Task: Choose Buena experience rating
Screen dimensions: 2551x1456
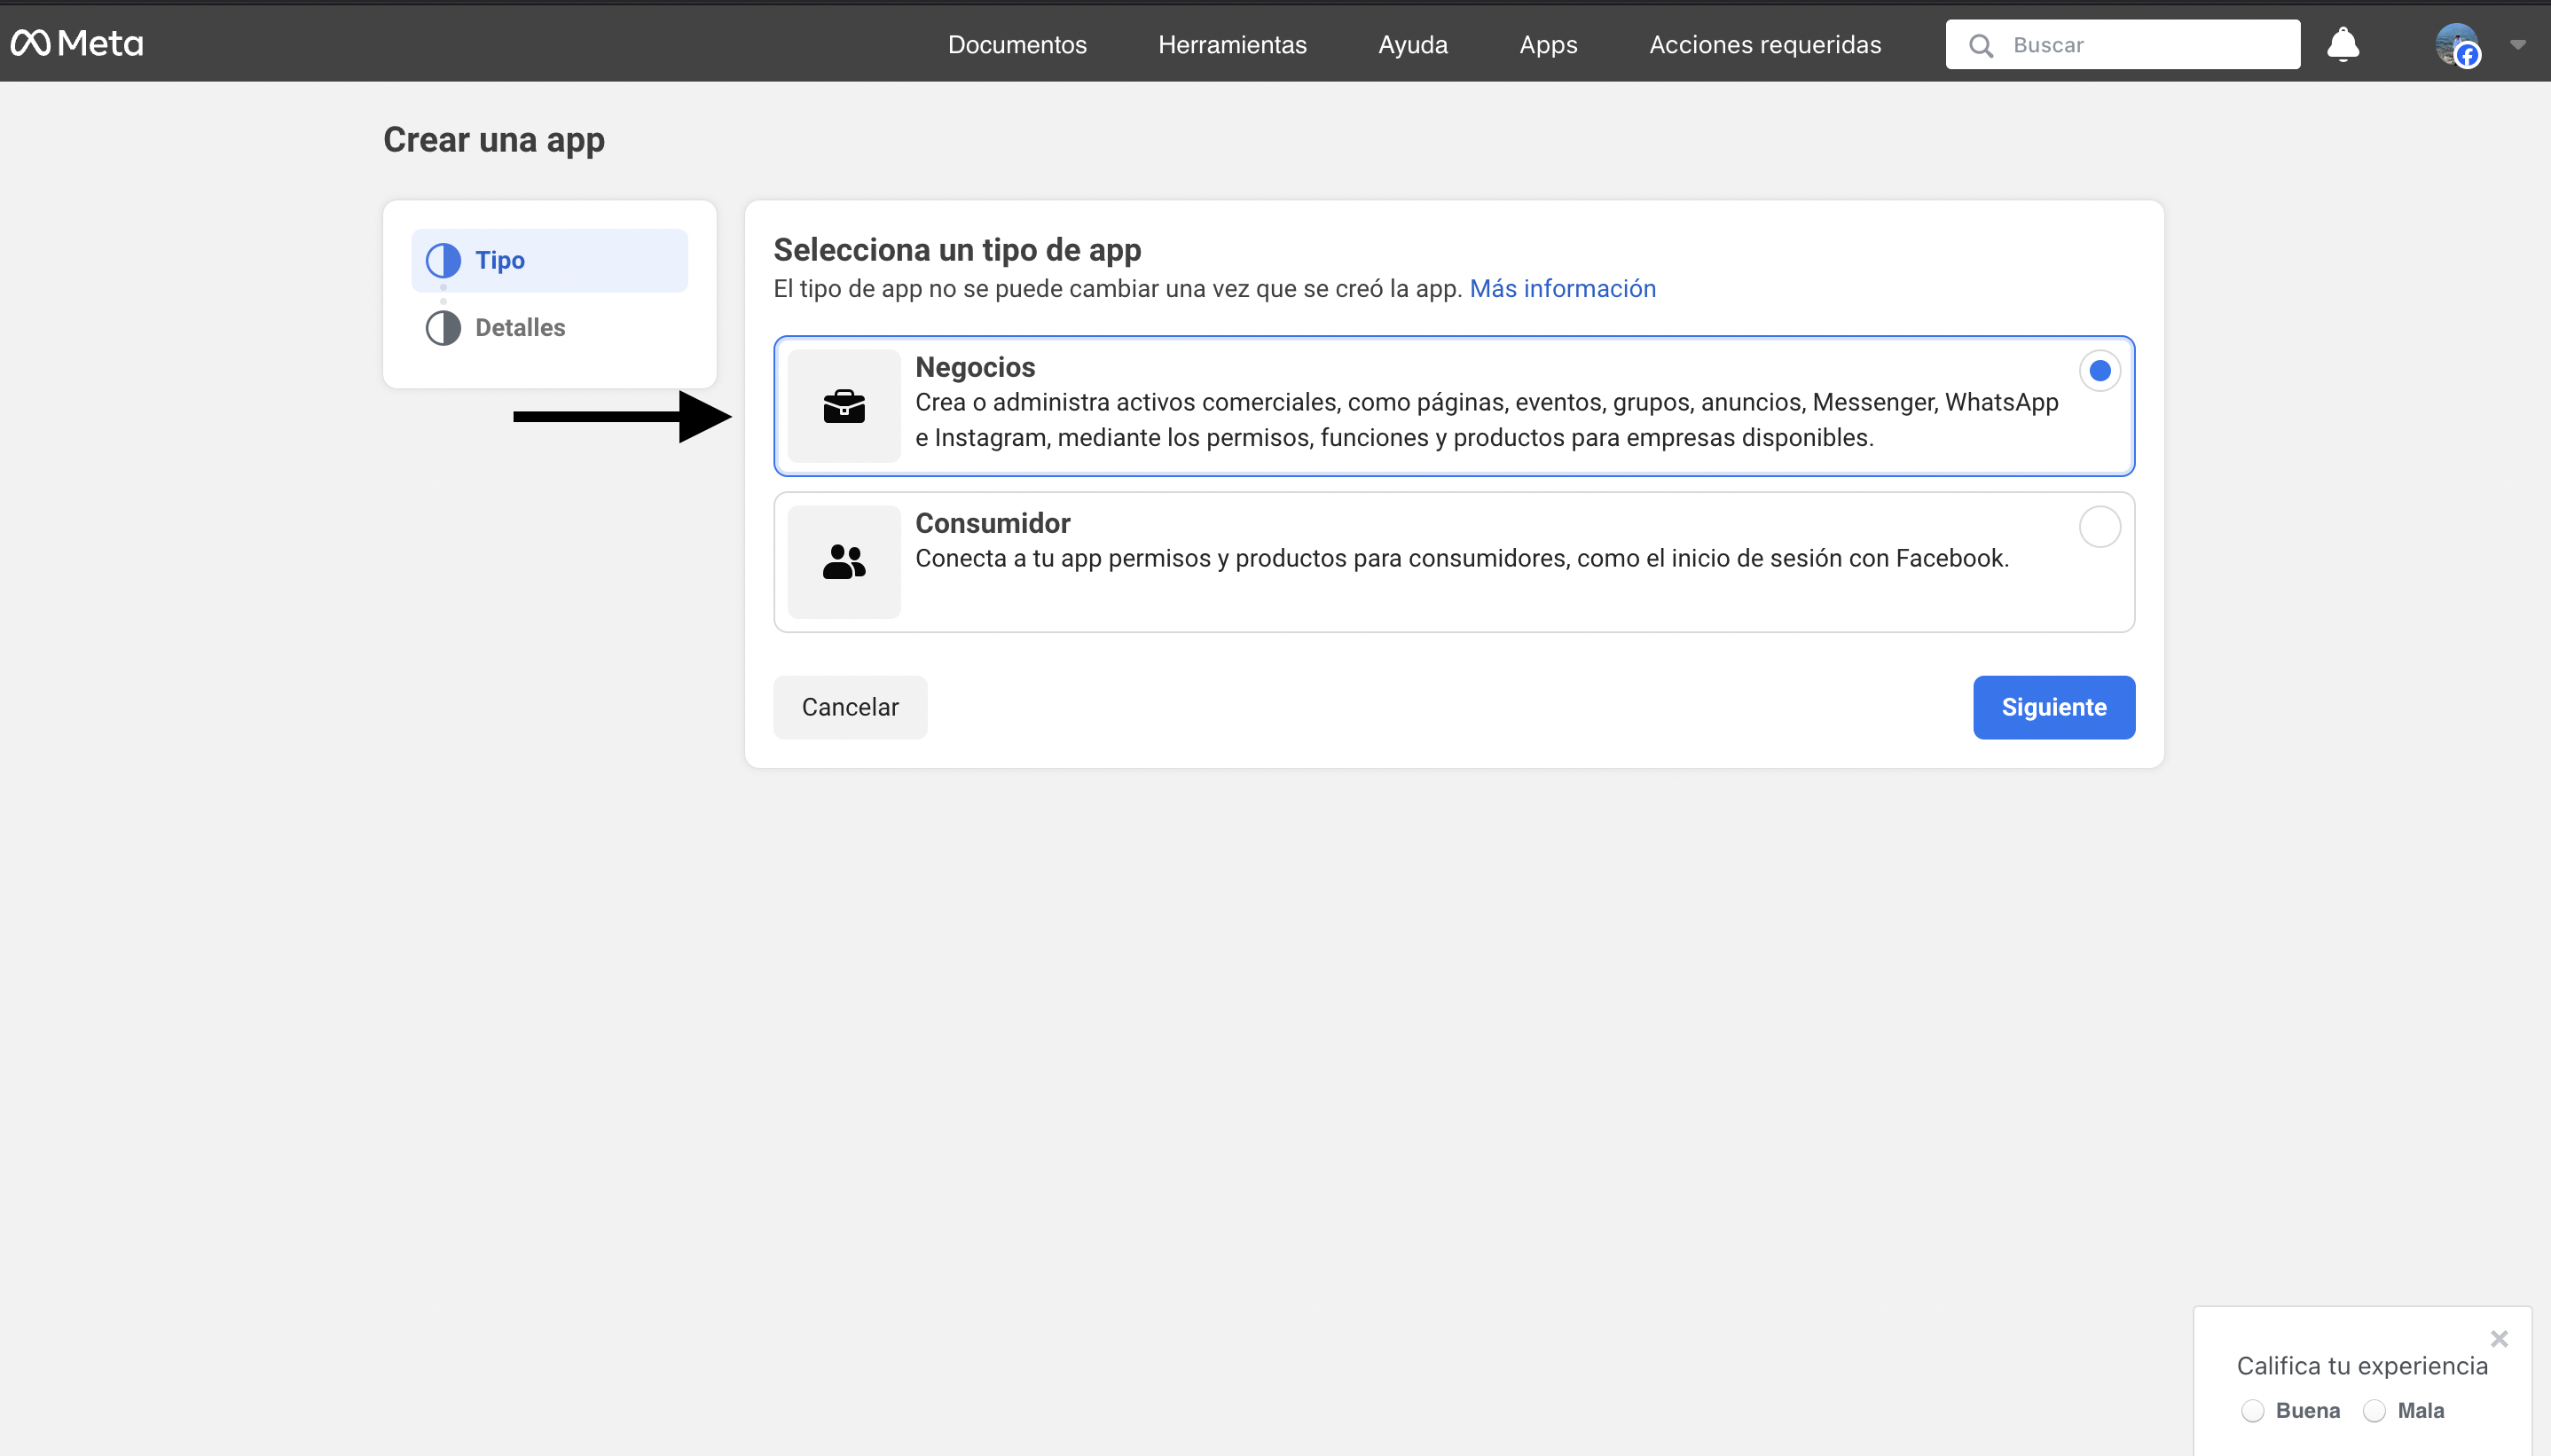Action: pos(2252,1411)
